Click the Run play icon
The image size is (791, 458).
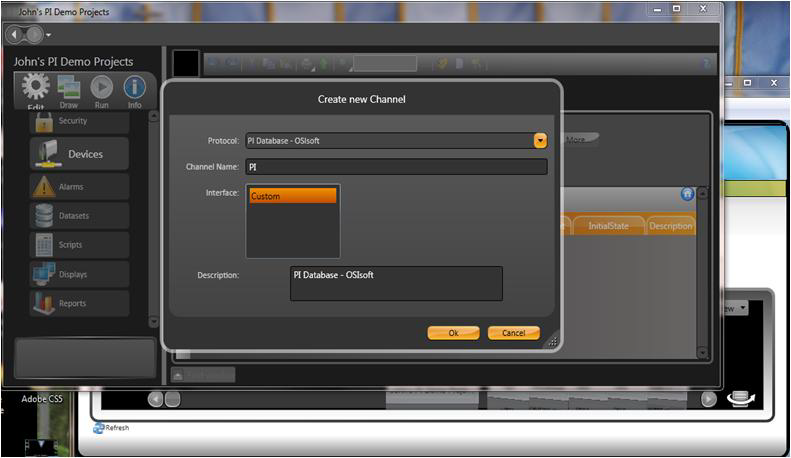click(101, 88)
